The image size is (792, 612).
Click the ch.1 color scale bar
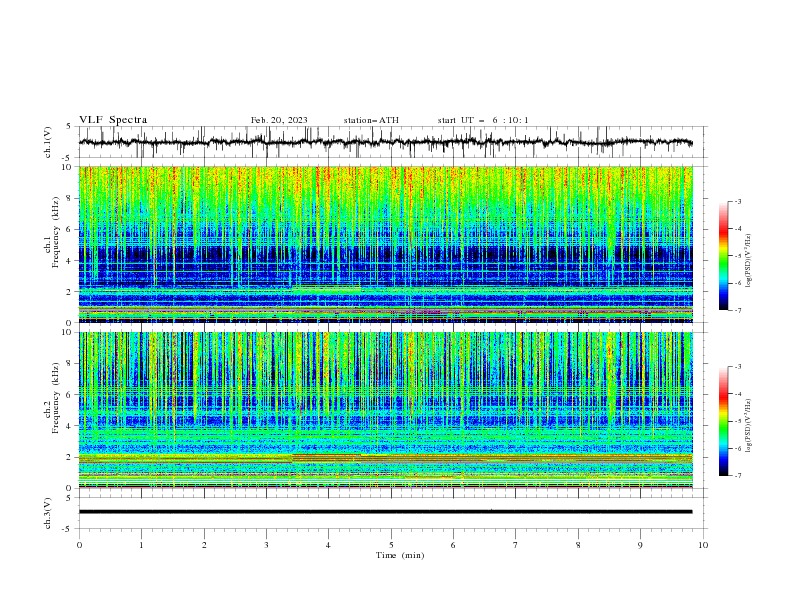pyautogui.click(x=723, y=256)
